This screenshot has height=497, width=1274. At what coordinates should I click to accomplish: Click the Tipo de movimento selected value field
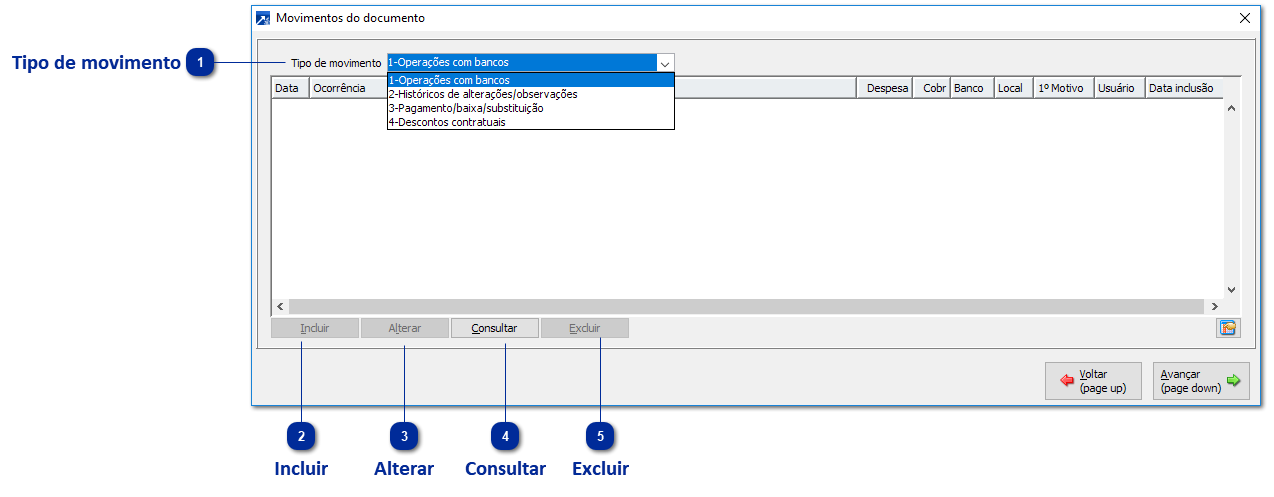521,62
